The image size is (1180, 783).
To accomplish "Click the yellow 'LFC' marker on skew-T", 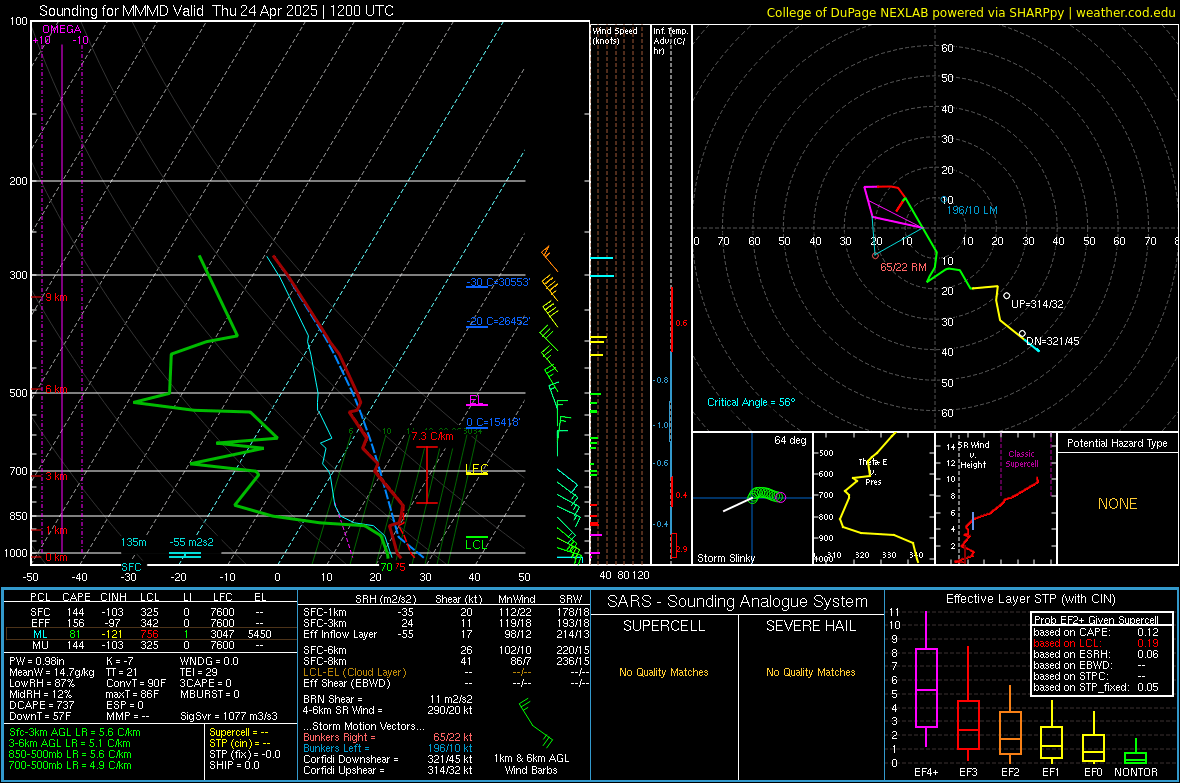I will click(x=477, y=469).
